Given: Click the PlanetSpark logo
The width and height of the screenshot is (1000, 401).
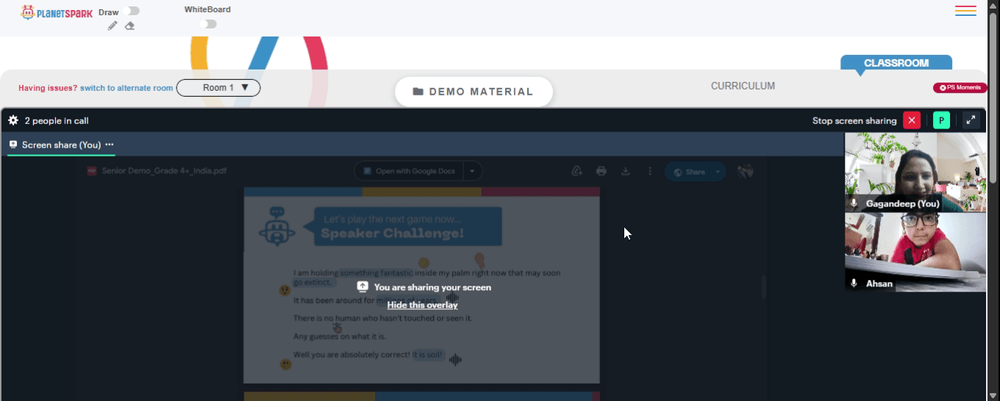Looking at the screenshot, I should coord(56,12).
